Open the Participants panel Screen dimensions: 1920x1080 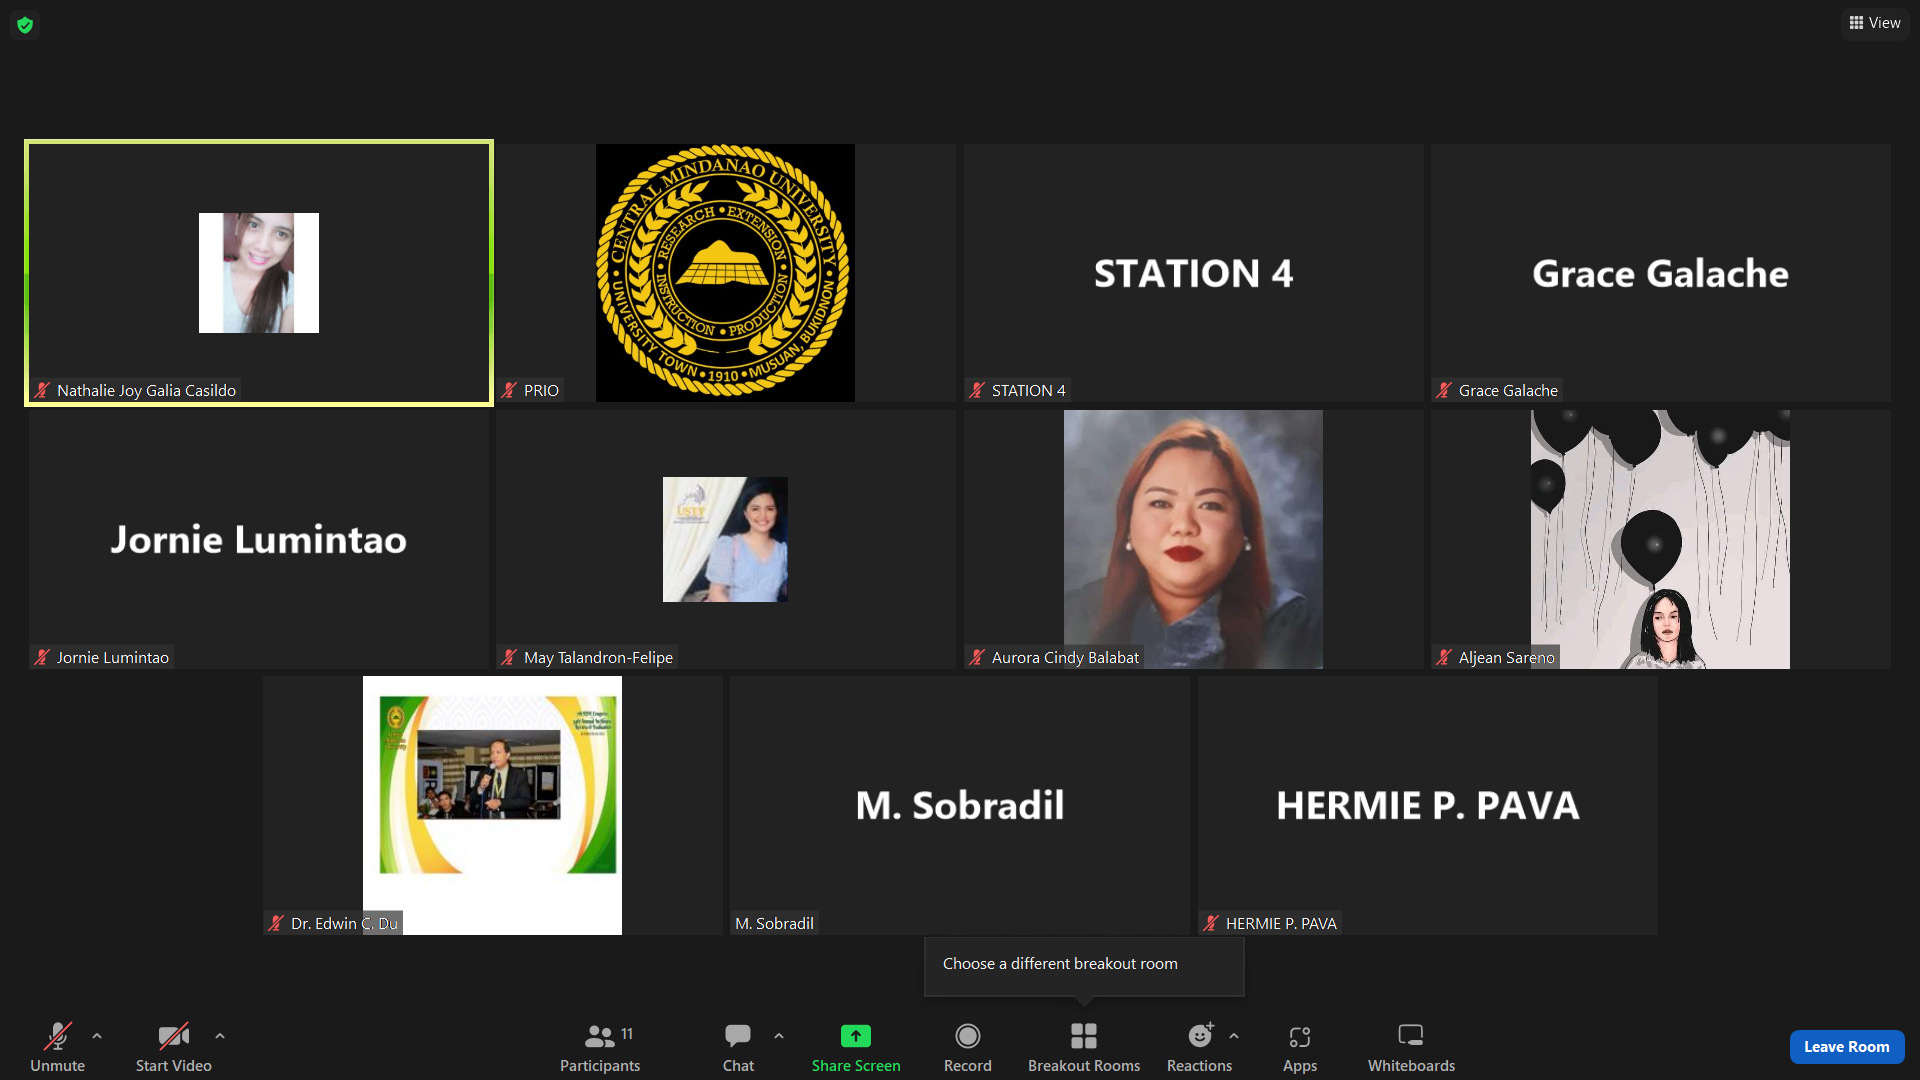600,1047
